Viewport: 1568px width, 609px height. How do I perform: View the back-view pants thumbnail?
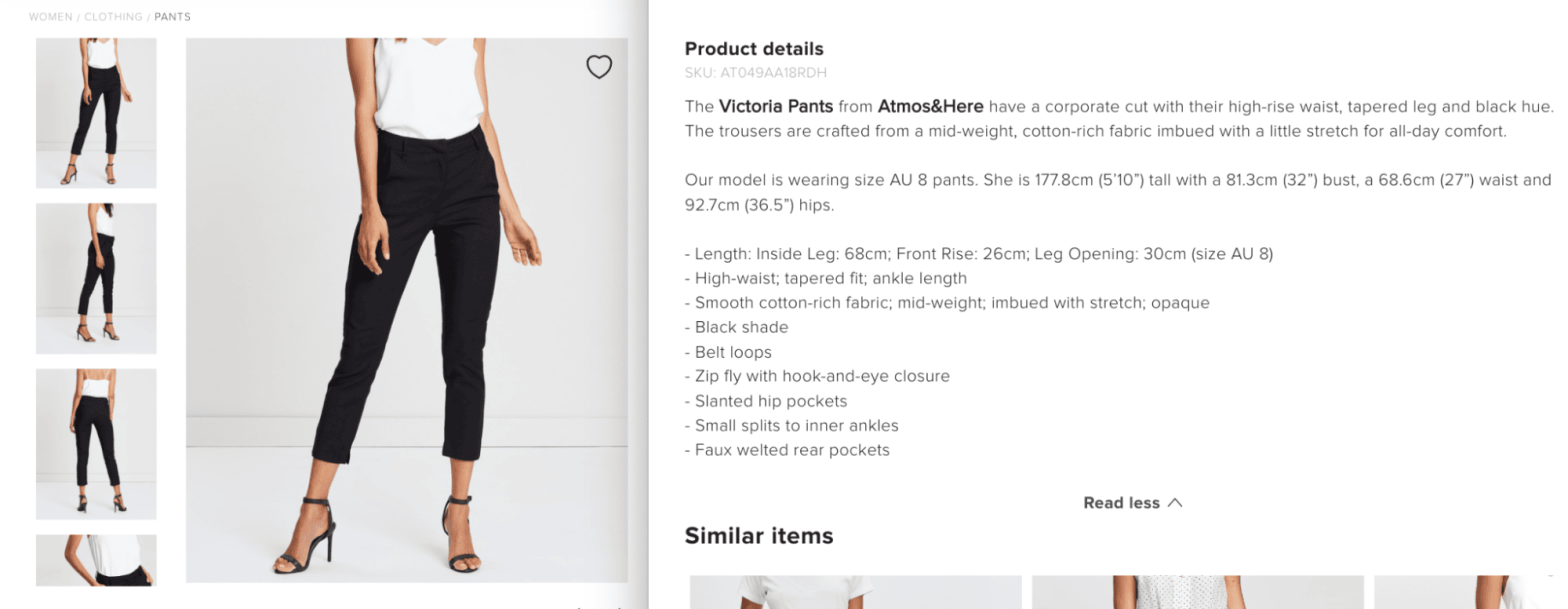(x=95, y=443)
